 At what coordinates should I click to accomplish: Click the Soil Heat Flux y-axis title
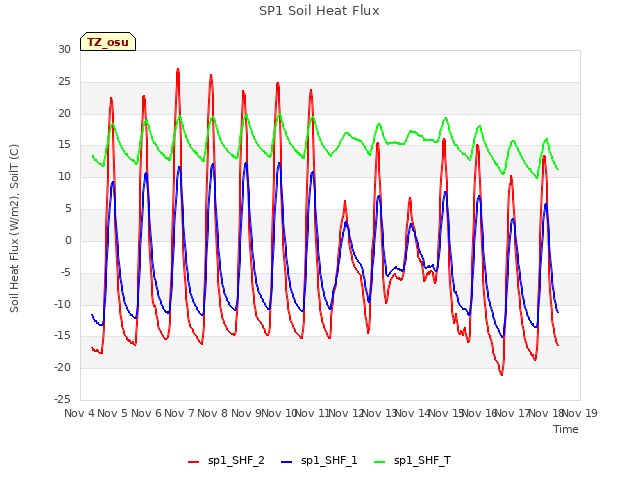click(14, 228)
